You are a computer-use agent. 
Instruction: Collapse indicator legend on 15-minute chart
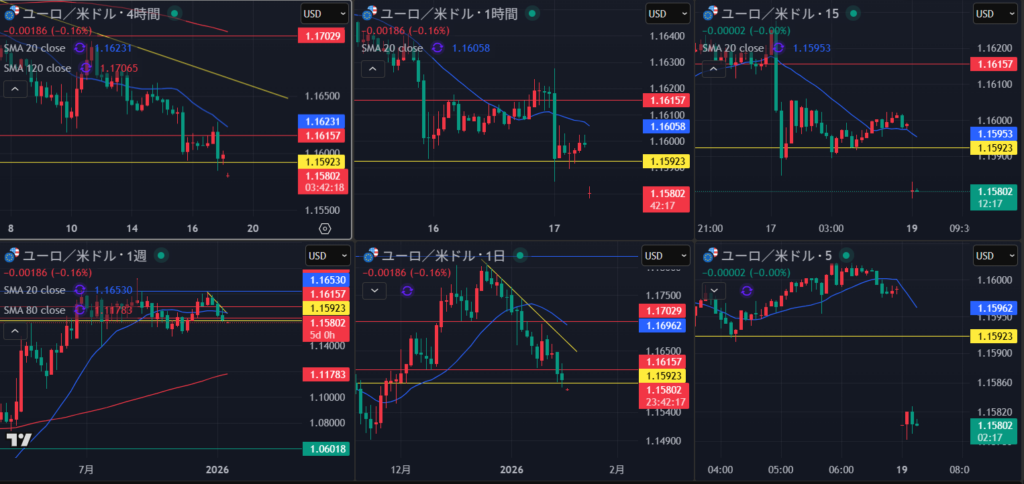[713, 69]
